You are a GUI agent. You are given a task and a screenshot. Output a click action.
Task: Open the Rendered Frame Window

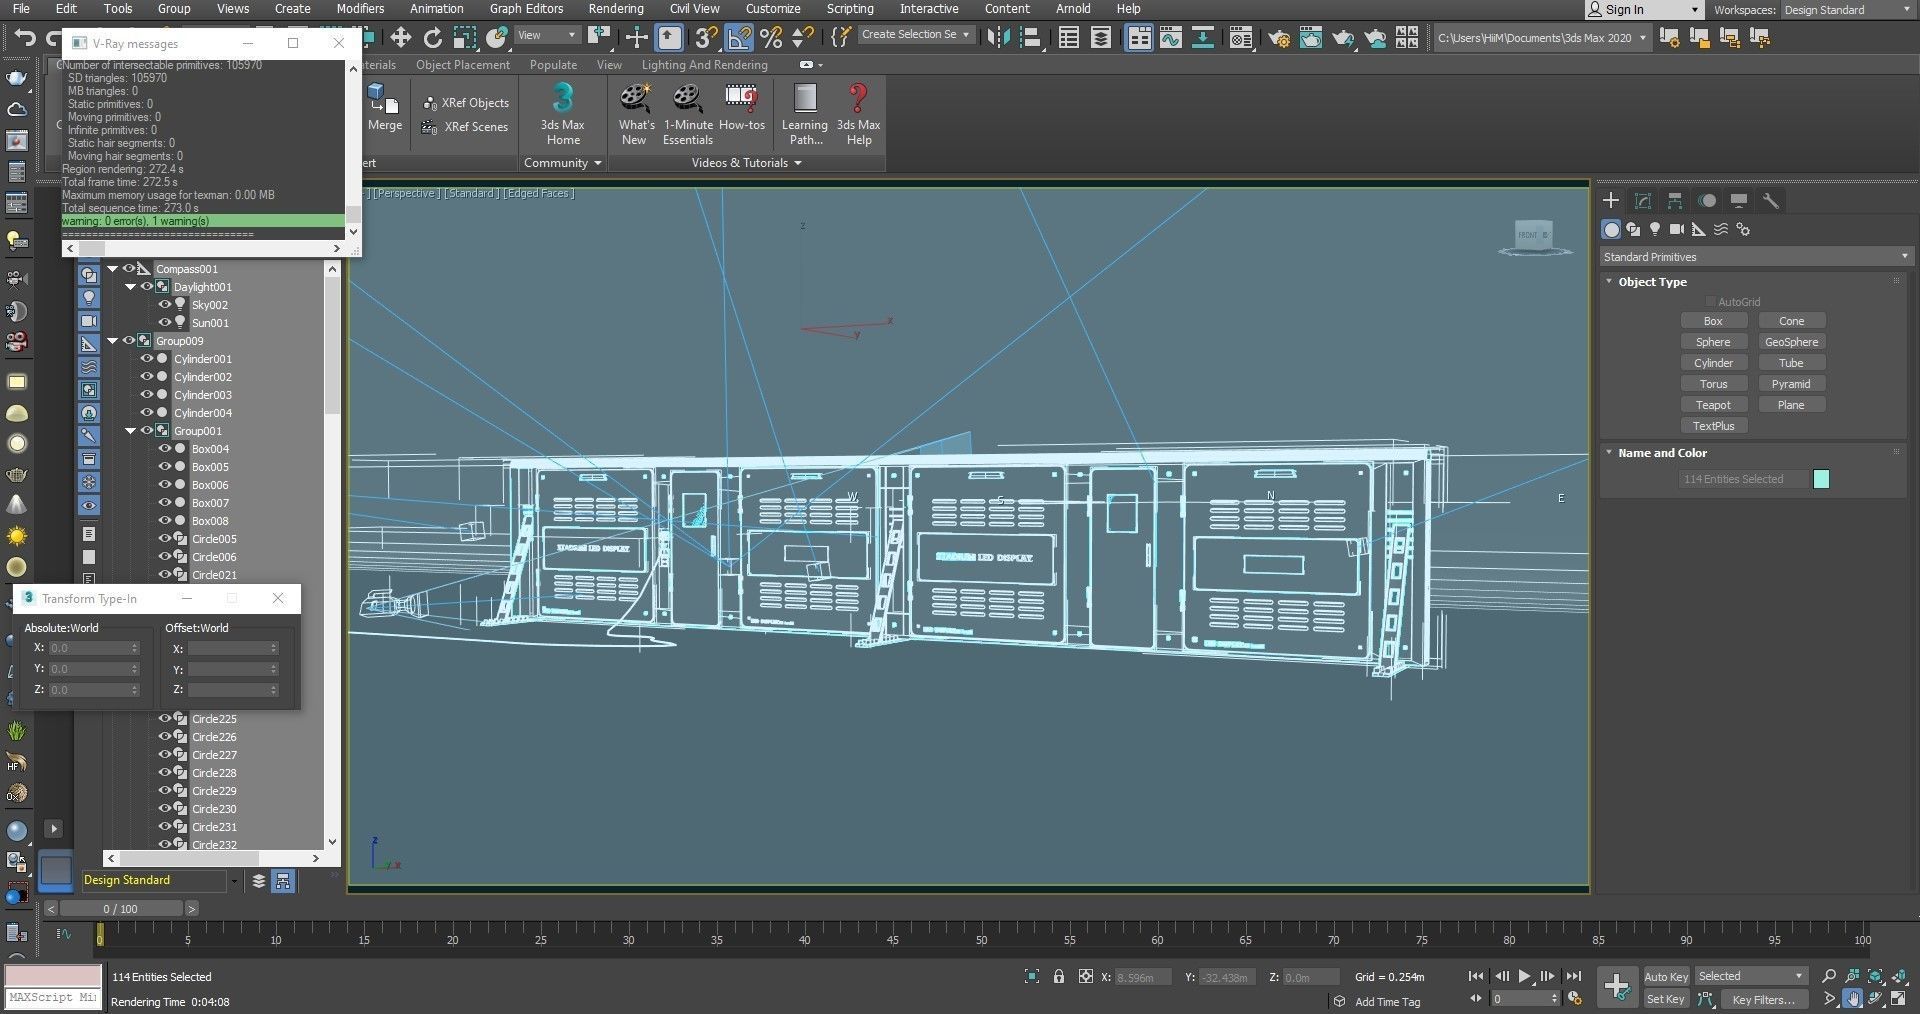(x=1310, y=38)
